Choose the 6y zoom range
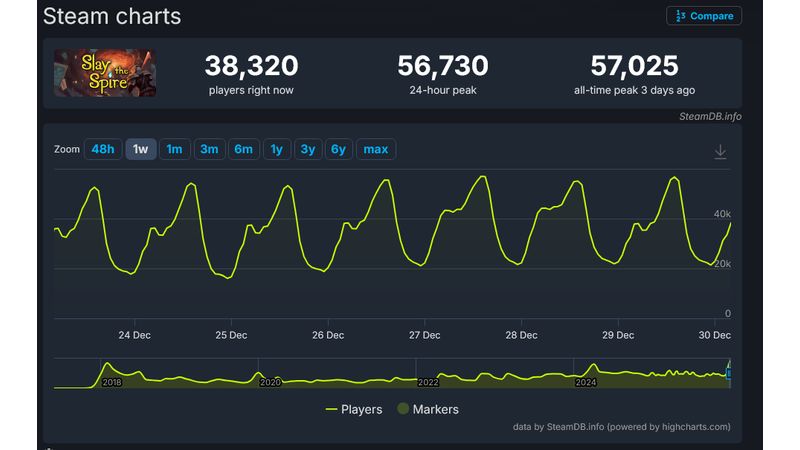The width and height of the screenshot is (800, 450). pos(338,149)
